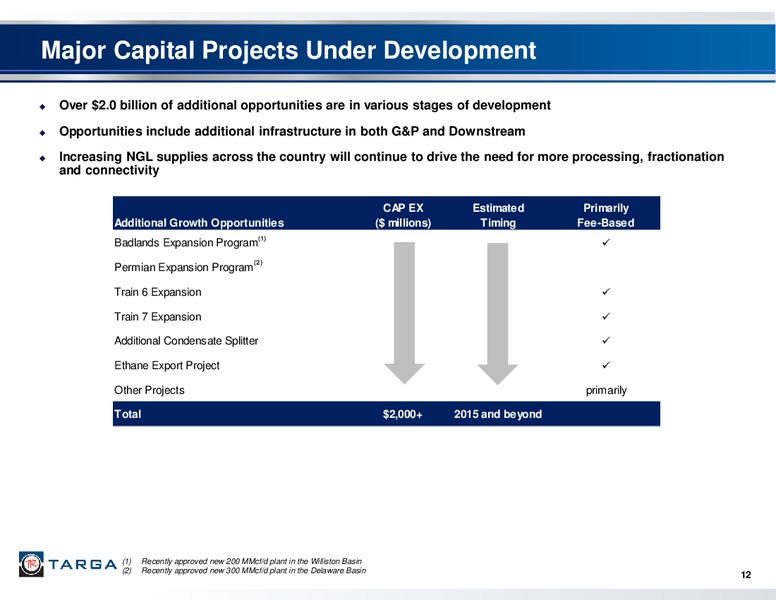Click the (1) superscript after Badlands Expansion Program
The height and width of the screenshot is (600, 776).
tap(262, 239)
